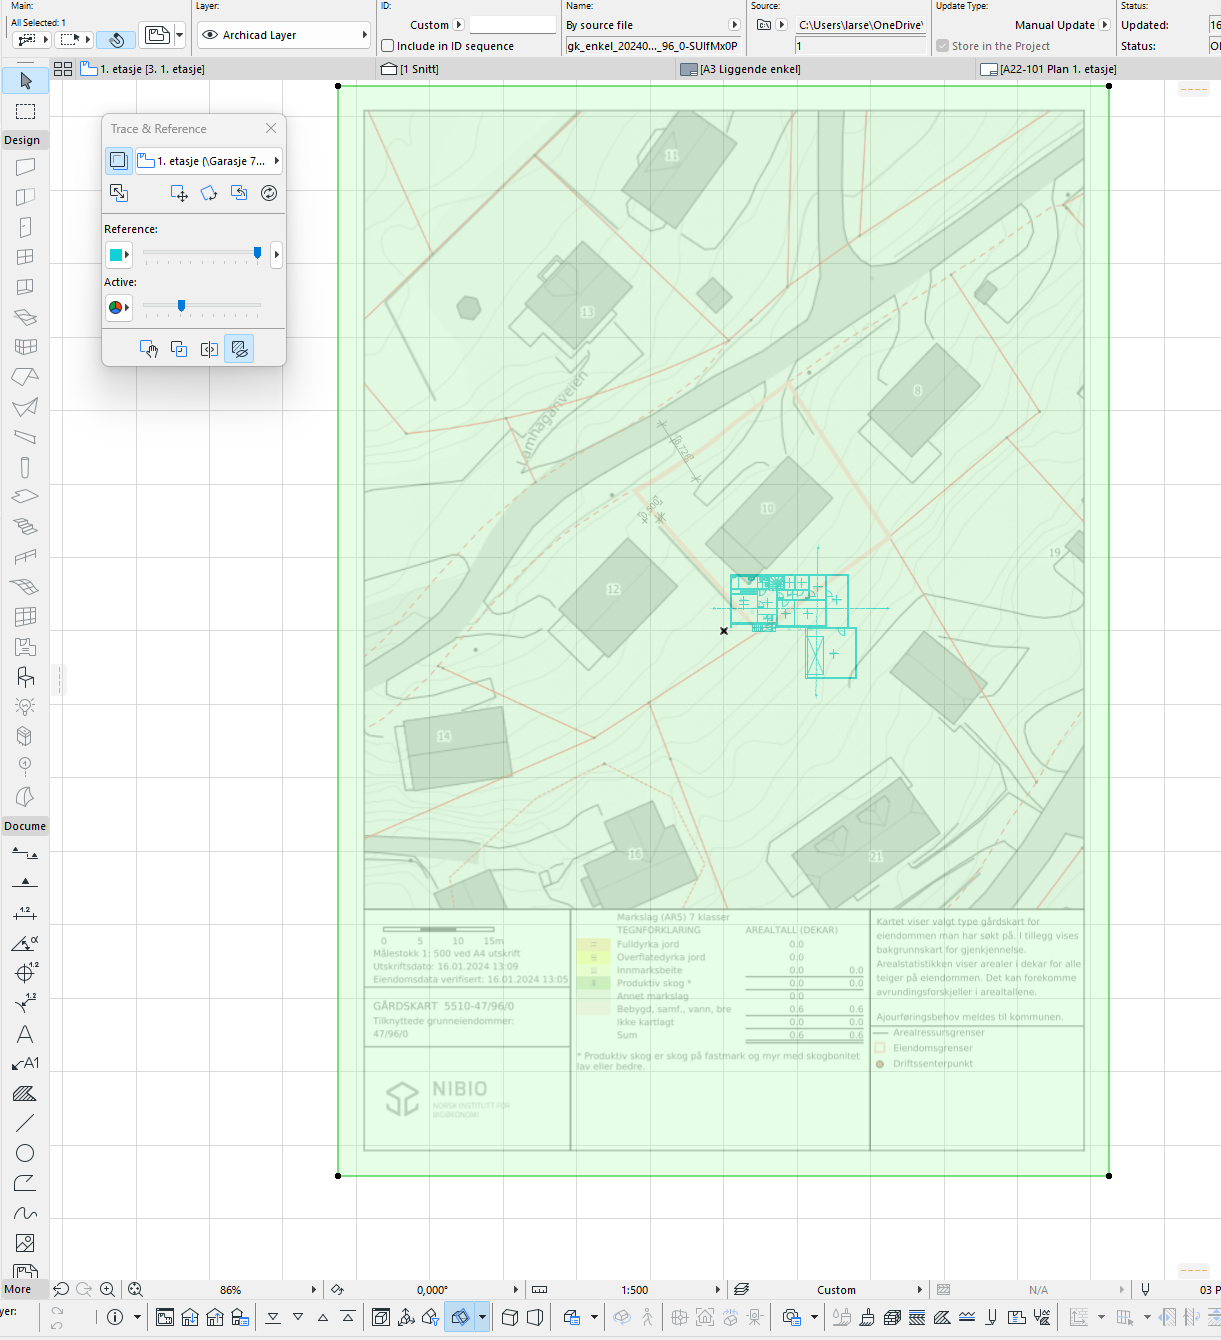
Task: Toggle Trace Reference on/off button
Action: (x=118, y=161)
